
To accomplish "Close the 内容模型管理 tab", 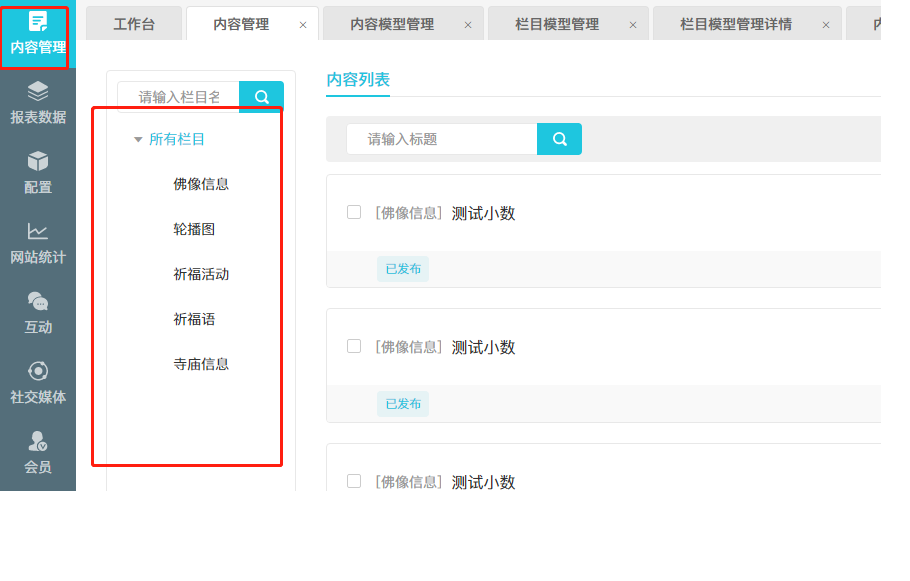I will 468,25.
